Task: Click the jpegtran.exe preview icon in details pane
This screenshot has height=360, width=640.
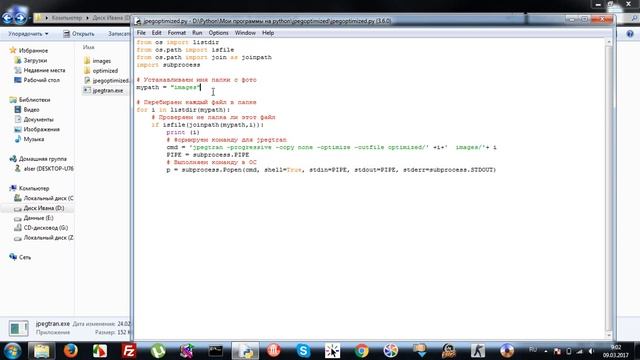Action: coord(18,328)
